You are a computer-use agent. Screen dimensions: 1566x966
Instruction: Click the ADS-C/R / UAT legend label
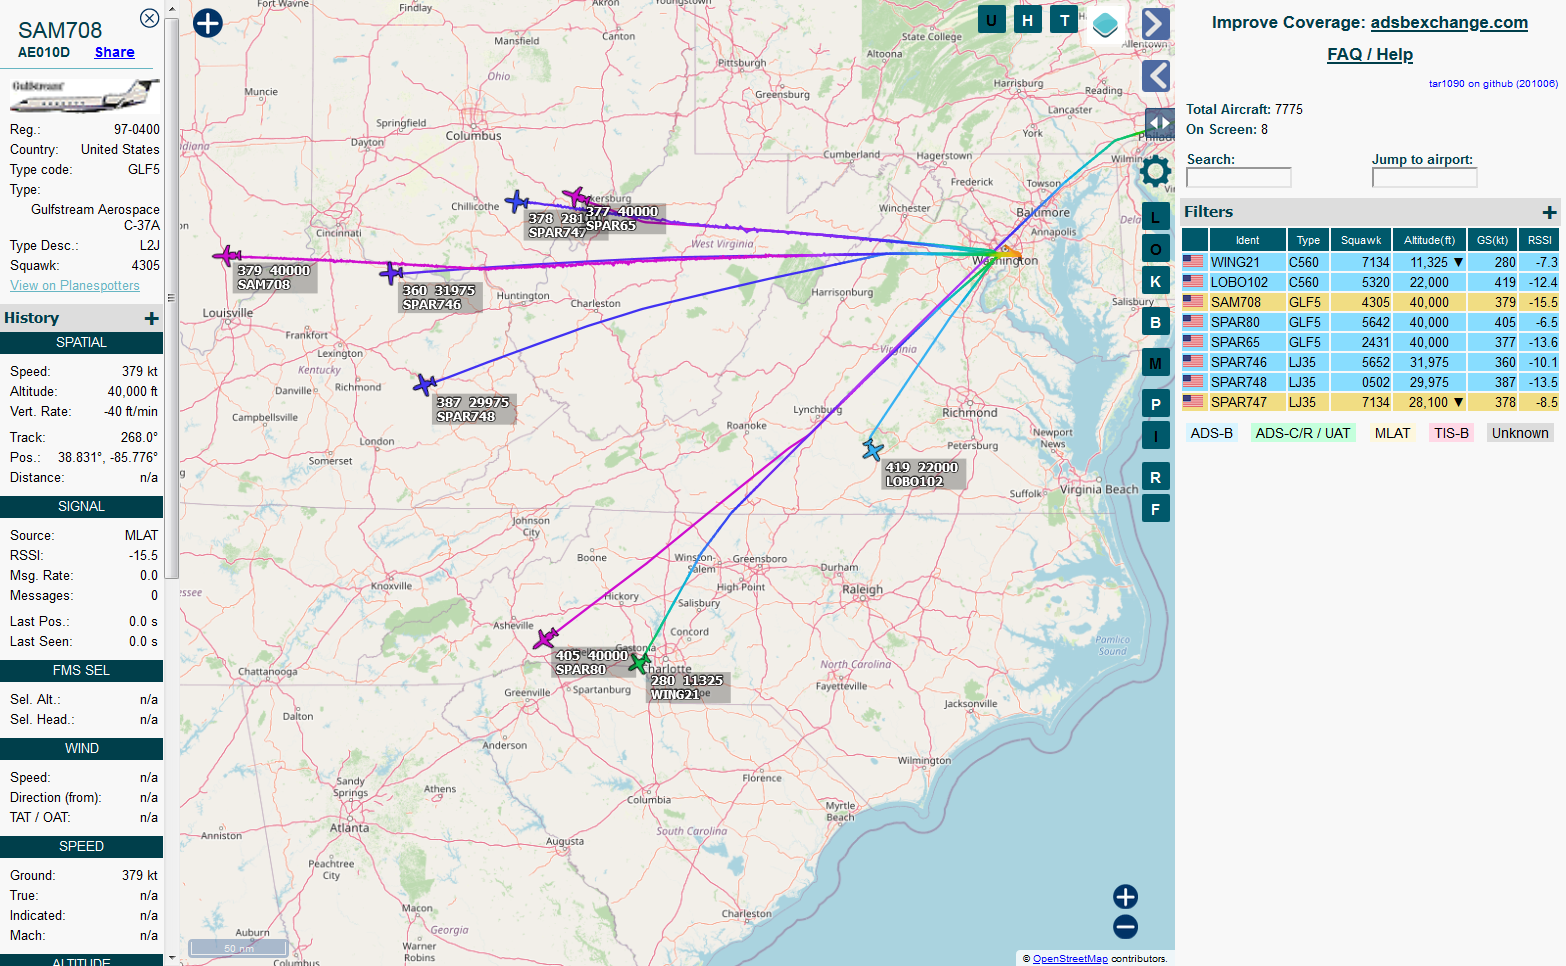click(x=1303, y=433)
